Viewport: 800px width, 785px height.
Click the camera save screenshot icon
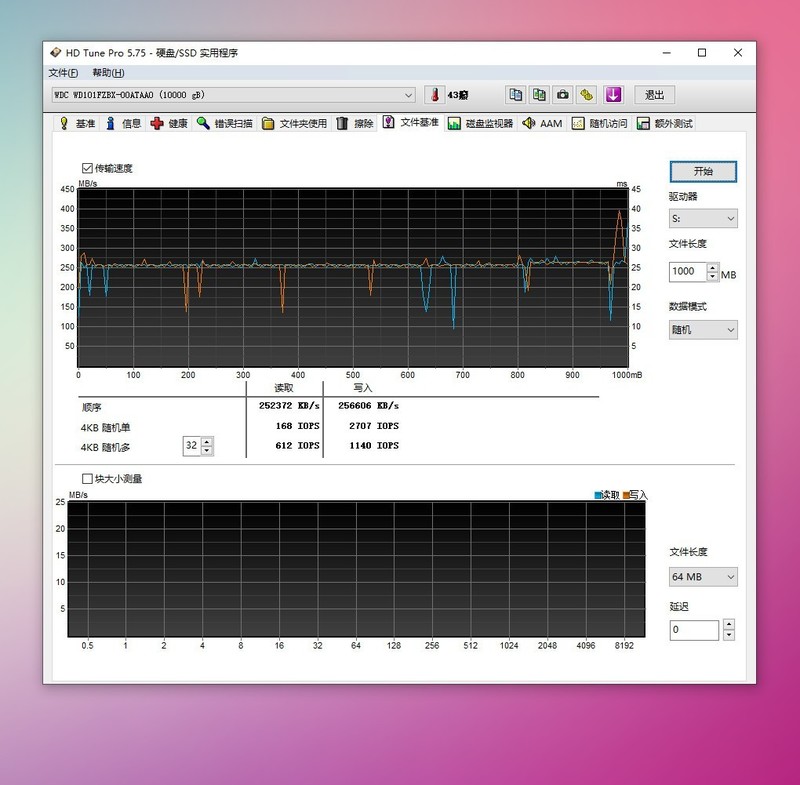[563, 95]
